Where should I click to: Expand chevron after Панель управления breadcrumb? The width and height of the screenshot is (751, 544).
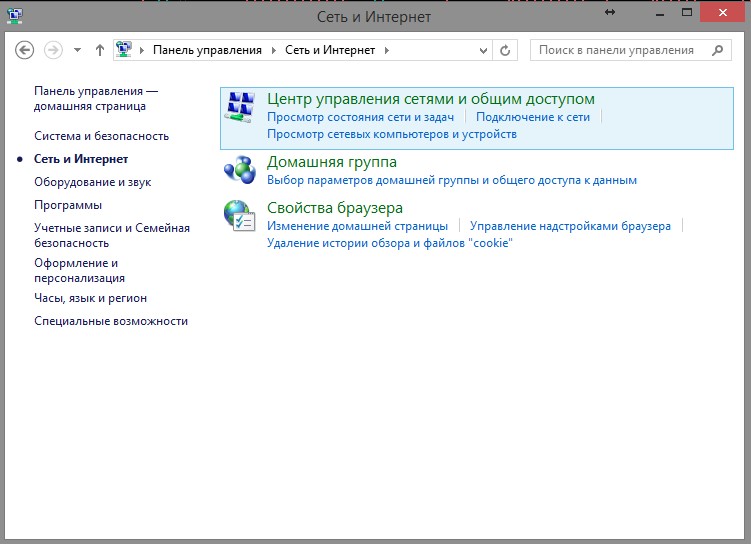click(x=273, y=50)
